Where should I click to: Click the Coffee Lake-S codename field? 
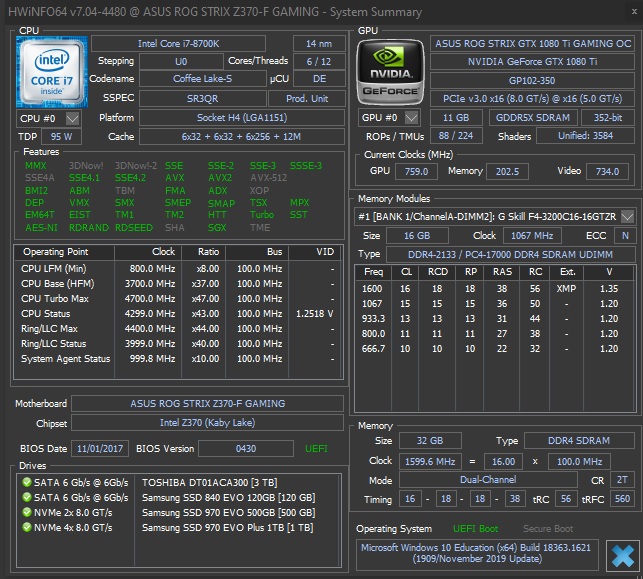[203, 79]
